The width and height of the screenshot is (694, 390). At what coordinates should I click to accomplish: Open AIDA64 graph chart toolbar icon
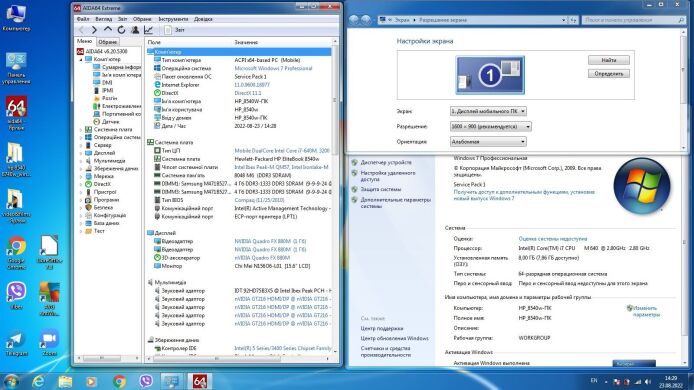pos(148,30)
